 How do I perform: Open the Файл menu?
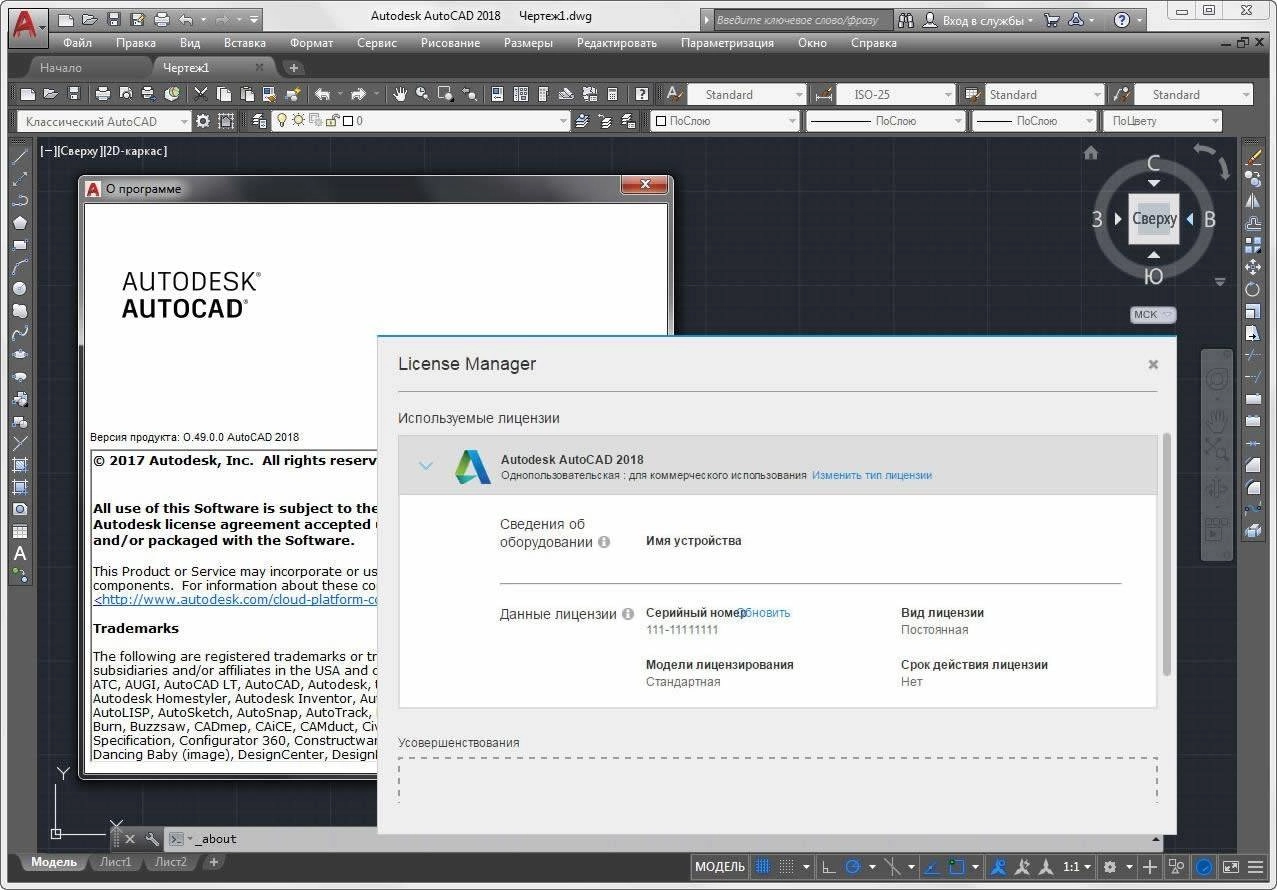(x=77, y=43)
